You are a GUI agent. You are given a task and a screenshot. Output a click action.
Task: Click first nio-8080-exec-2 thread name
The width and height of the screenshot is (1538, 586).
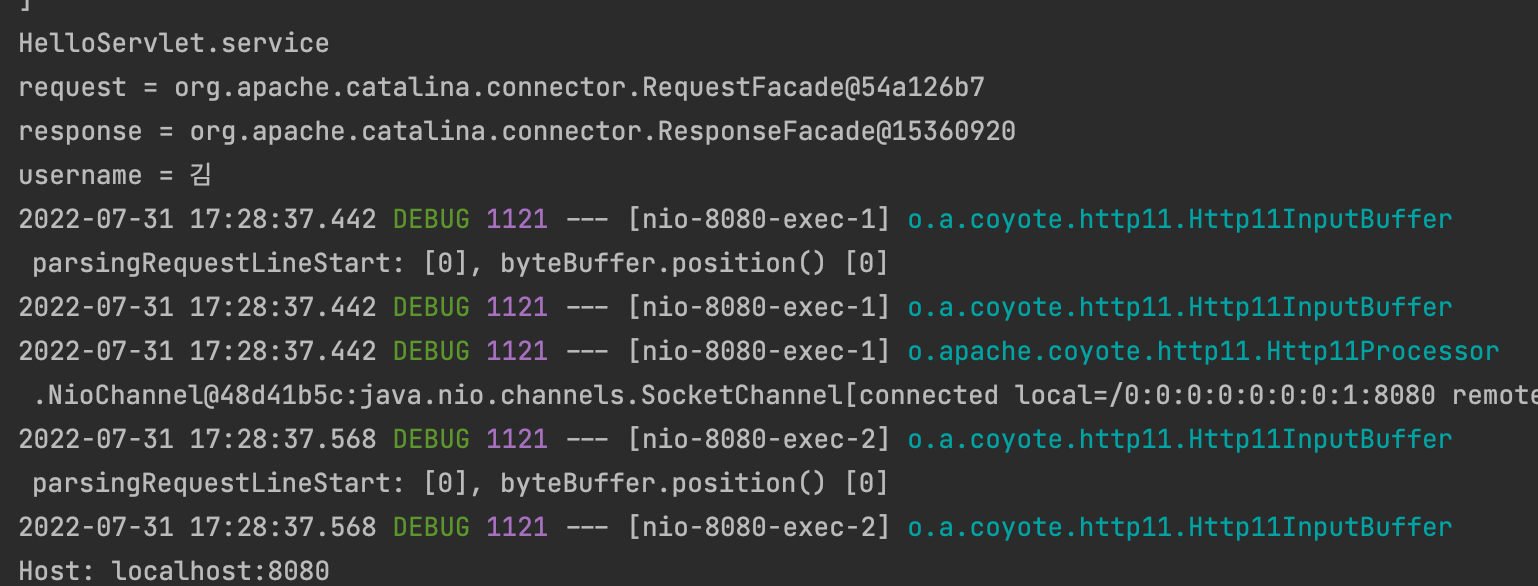pyautogui.click(x=759, y=440)
